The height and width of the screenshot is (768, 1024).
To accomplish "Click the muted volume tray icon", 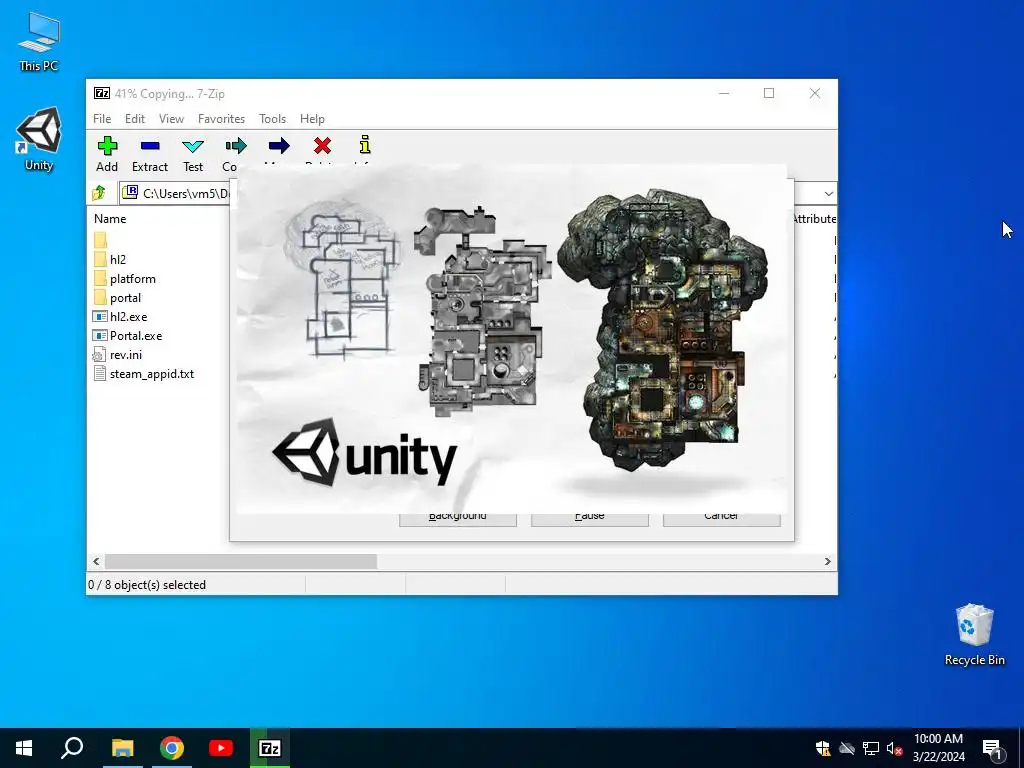I will (x=894, y=748).
